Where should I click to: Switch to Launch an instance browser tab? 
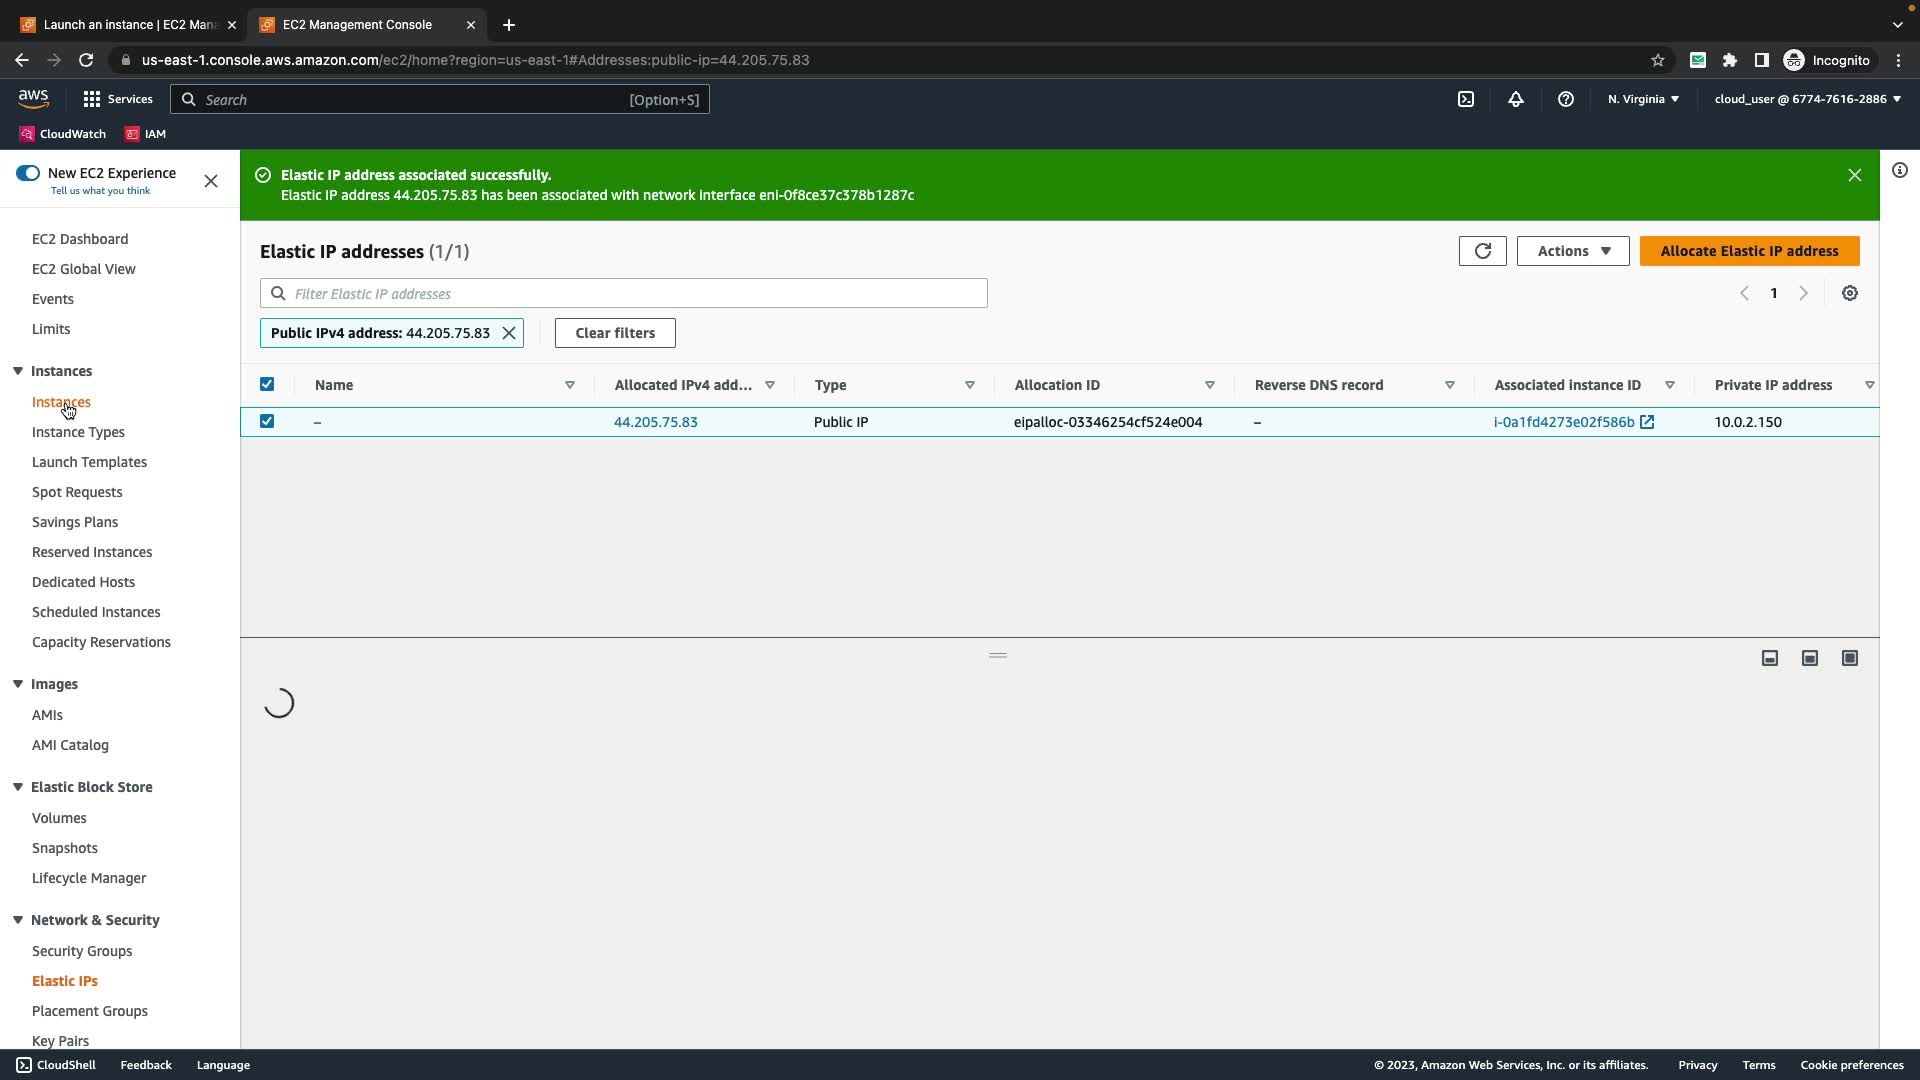[128, 24]
